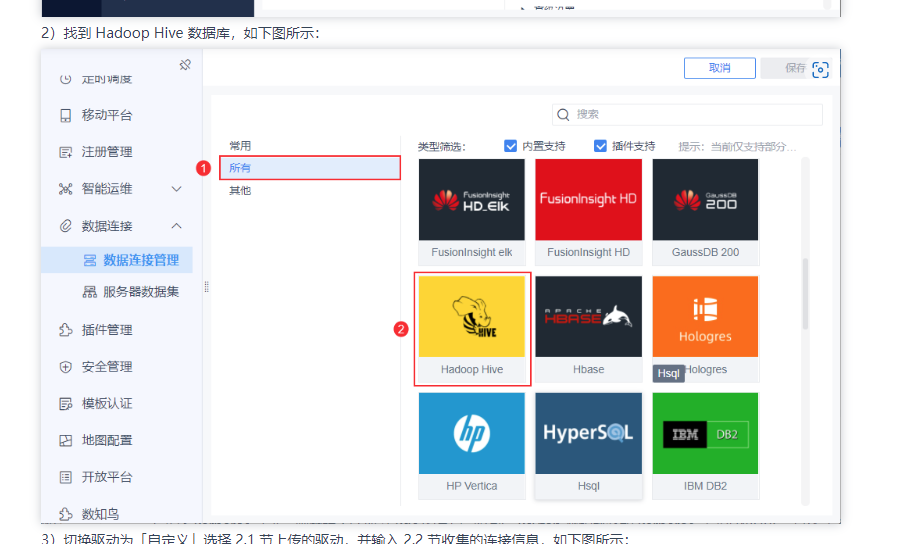This screenshot has height=544, width=909.
Task: Select the Hbase database tile
Action: (588, 328)
